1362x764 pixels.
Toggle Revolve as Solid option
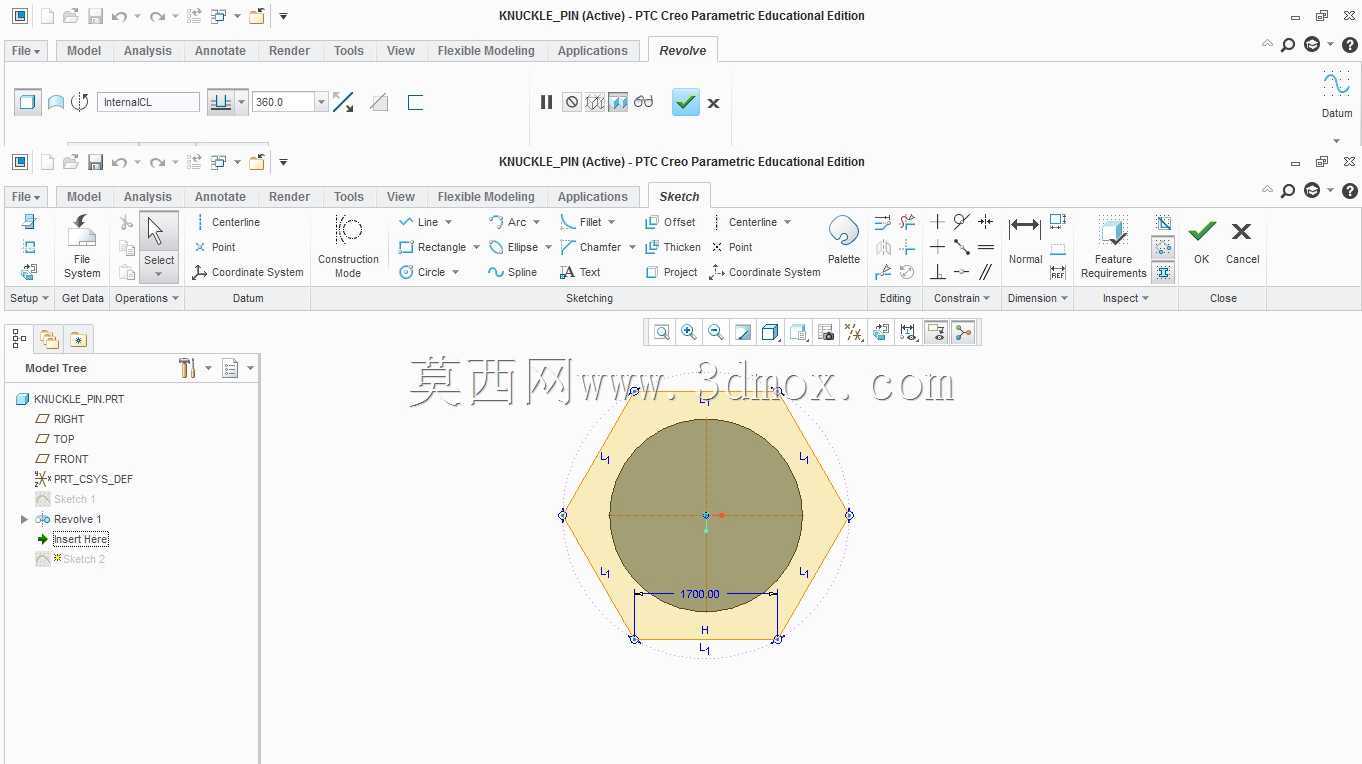(28, 102)
